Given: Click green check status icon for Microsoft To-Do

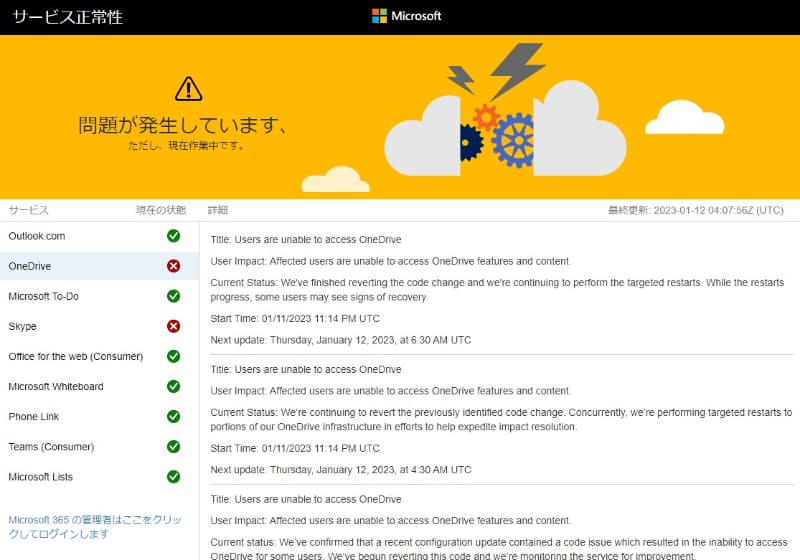Looking at the screenshot, I should coord(173,296).
